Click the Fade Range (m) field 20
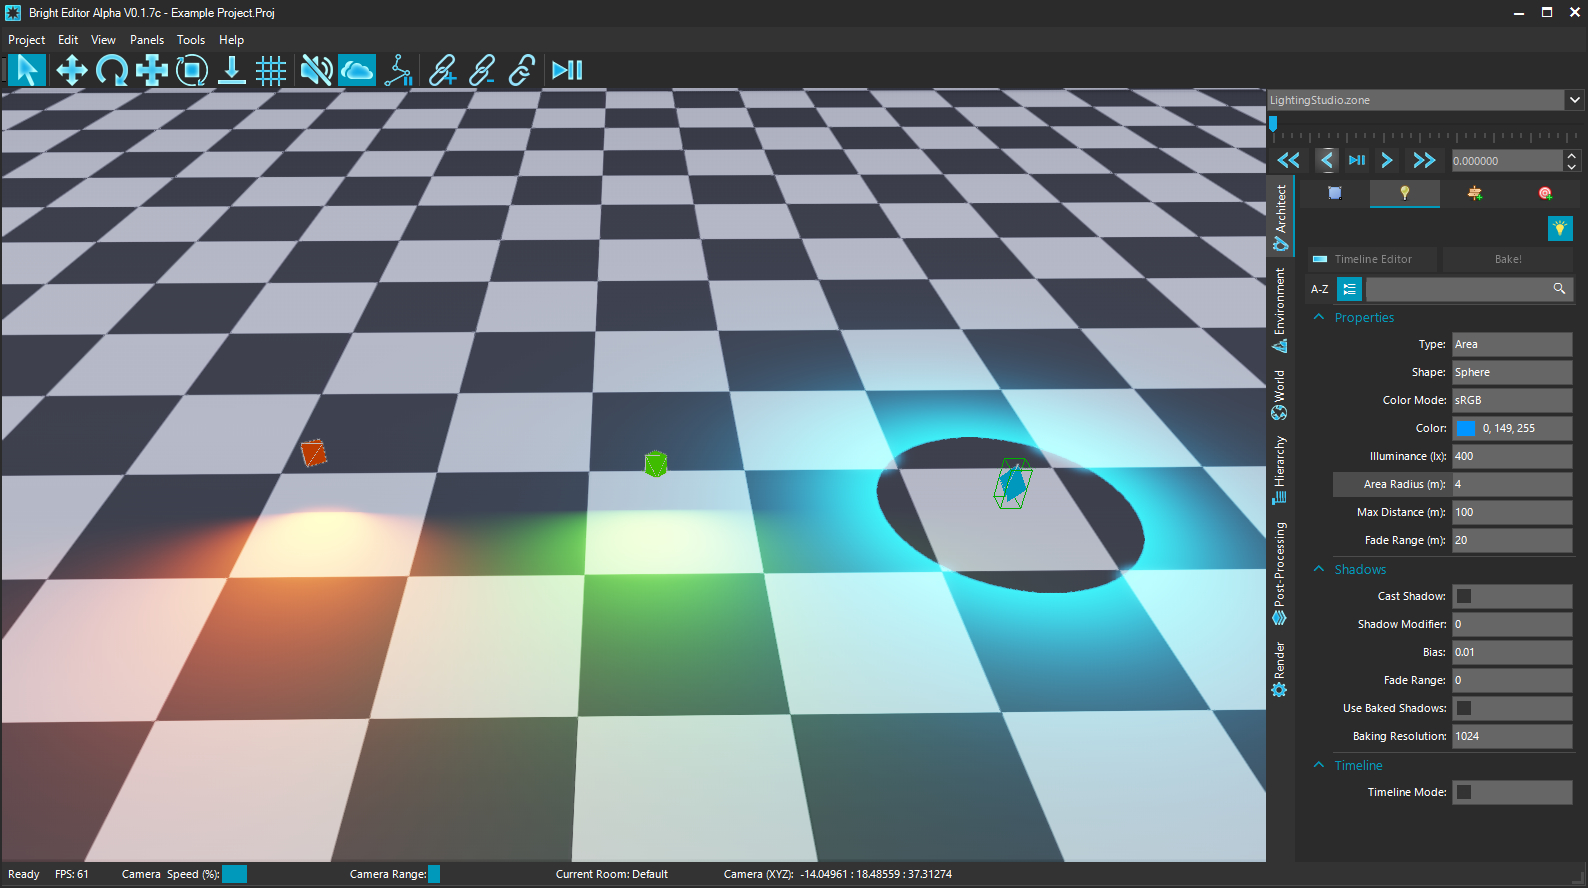 [x=1512, y=540]
